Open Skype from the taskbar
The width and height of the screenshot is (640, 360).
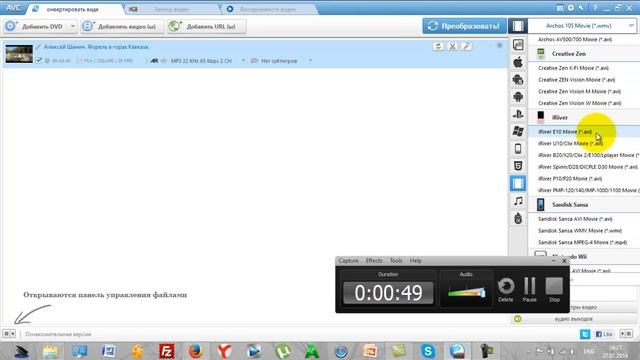click(x=428, y=351)
